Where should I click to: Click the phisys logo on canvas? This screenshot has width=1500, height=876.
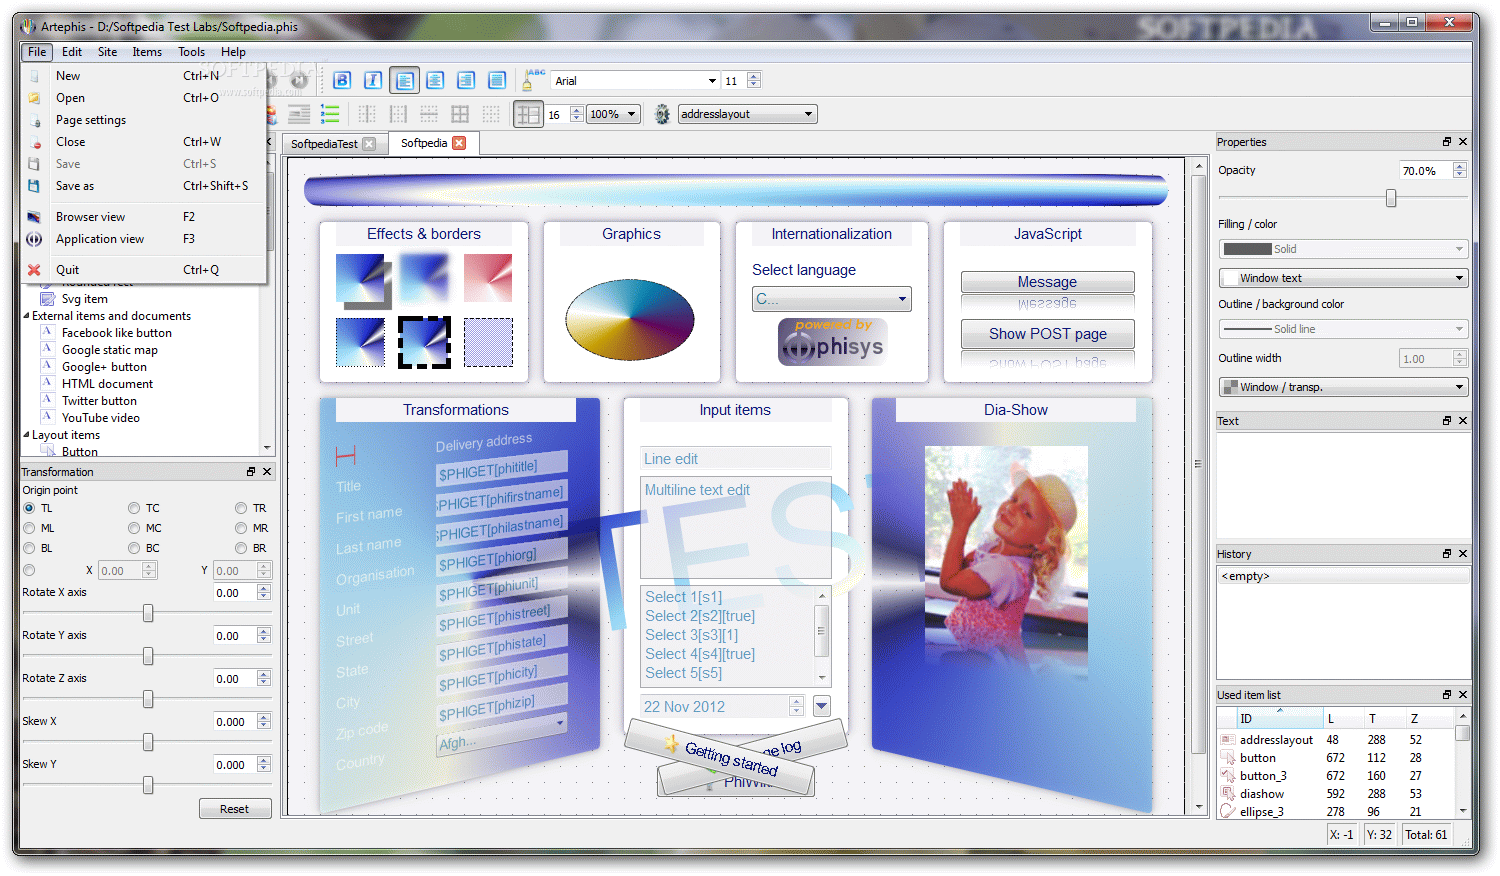(832, 343)
